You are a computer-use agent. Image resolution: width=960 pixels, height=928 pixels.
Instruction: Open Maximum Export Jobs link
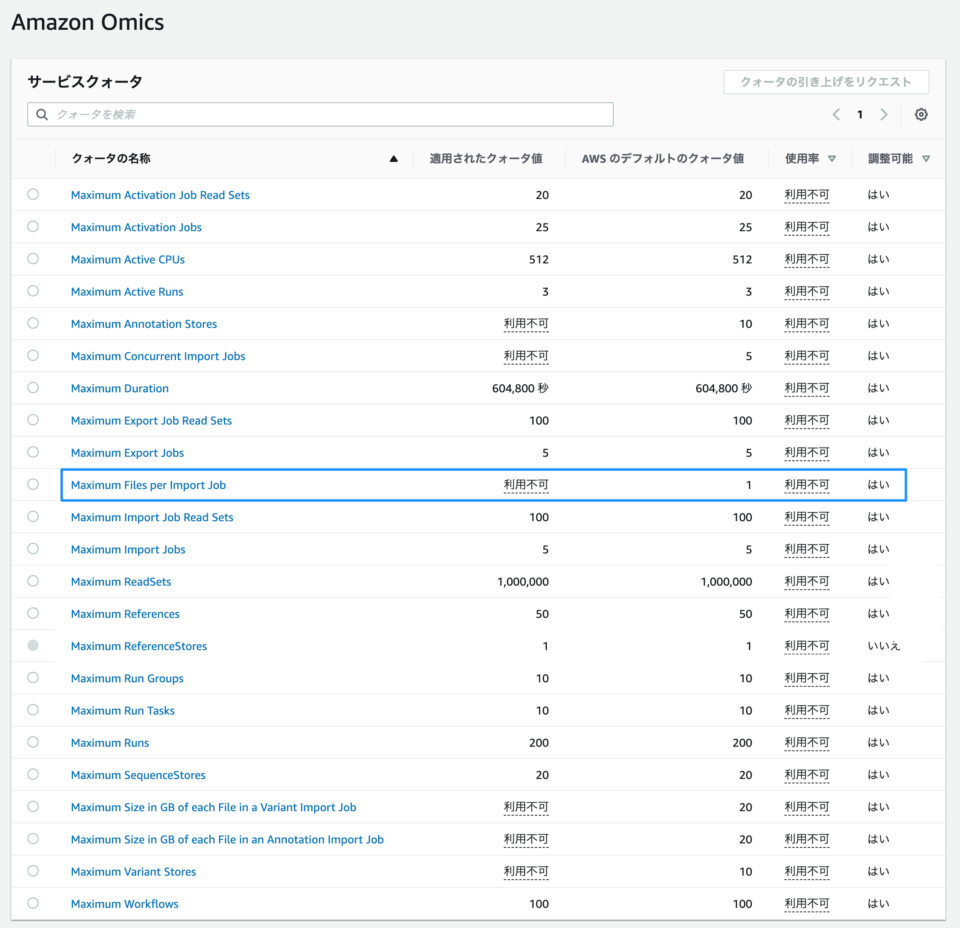[x=127, y=453]
